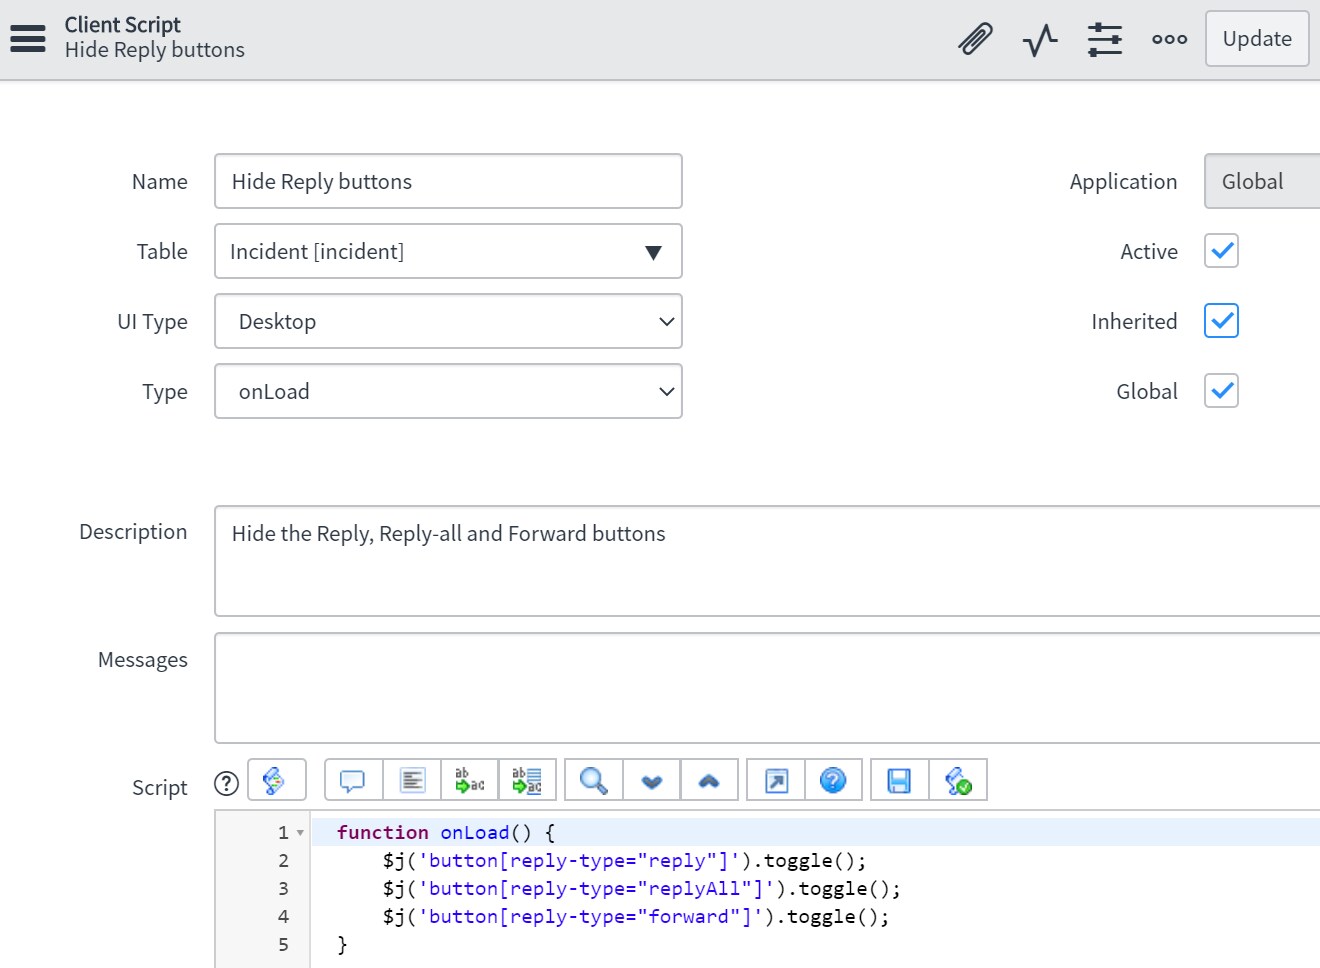This screenshot has height=968, width=1320.
Task: Click the blue editor help icon
Action: click(833, 780)
